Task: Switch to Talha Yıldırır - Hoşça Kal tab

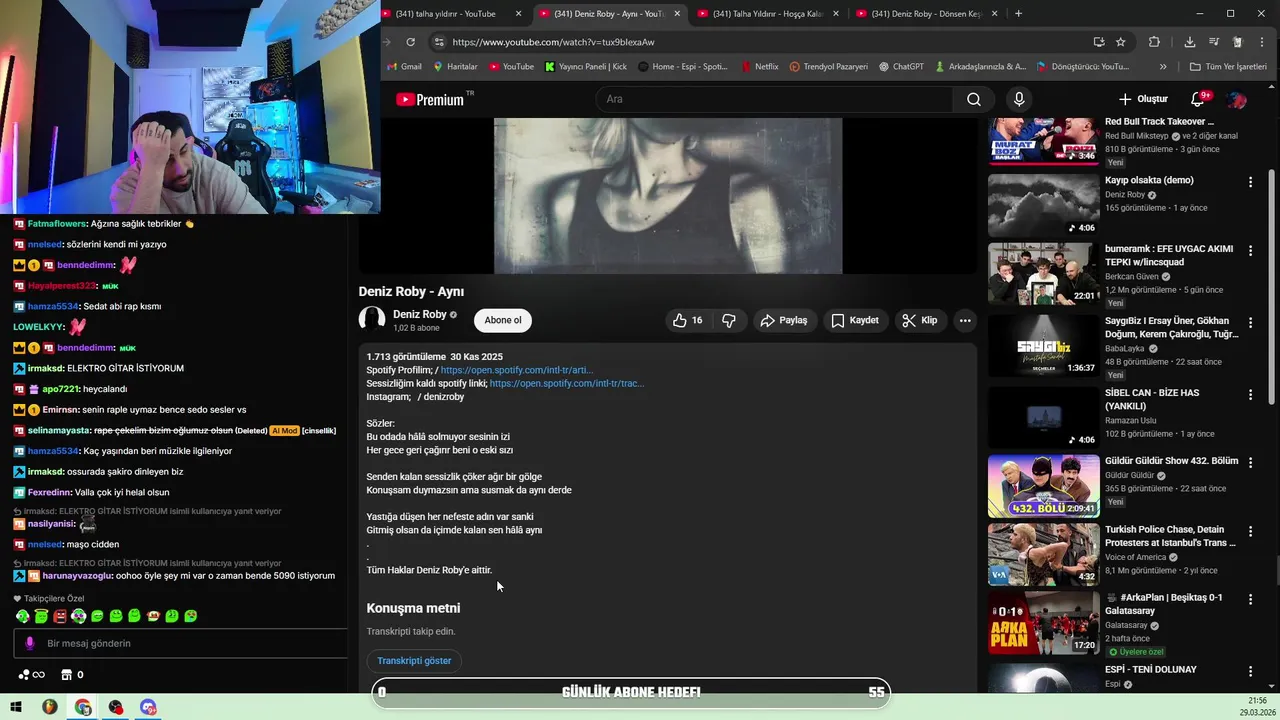Action: (x=767, y=14)
